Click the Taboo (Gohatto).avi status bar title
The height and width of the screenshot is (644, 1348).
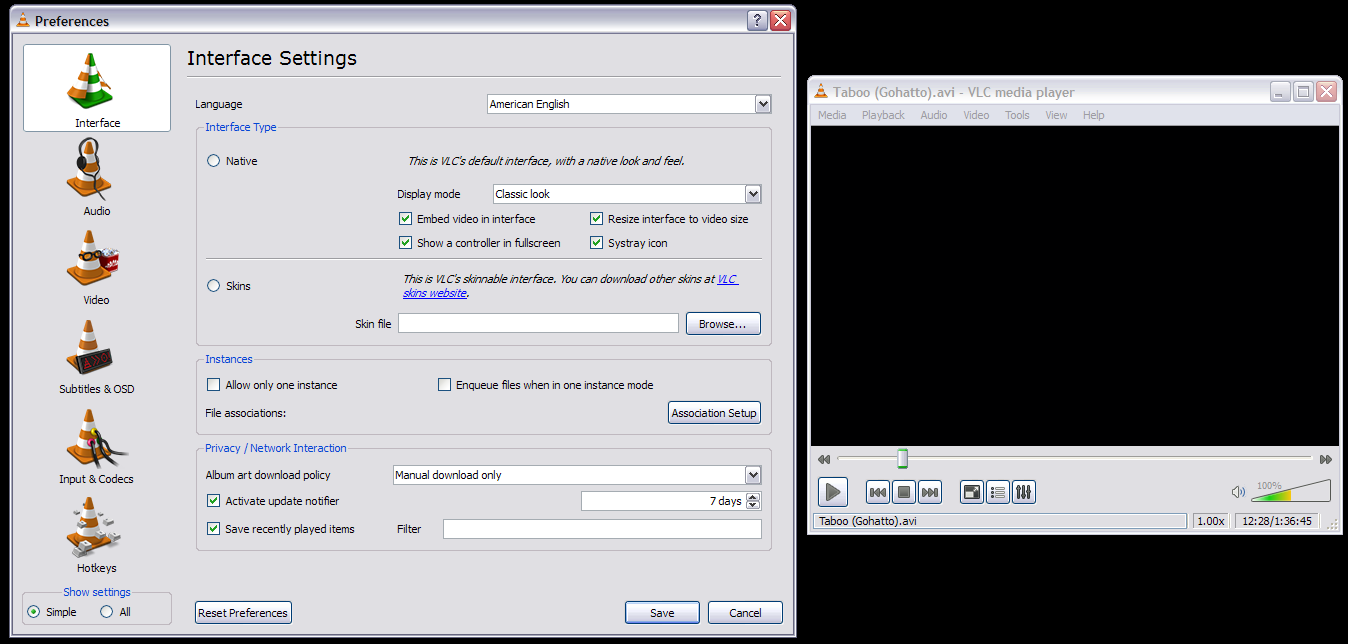point(1000,521)
